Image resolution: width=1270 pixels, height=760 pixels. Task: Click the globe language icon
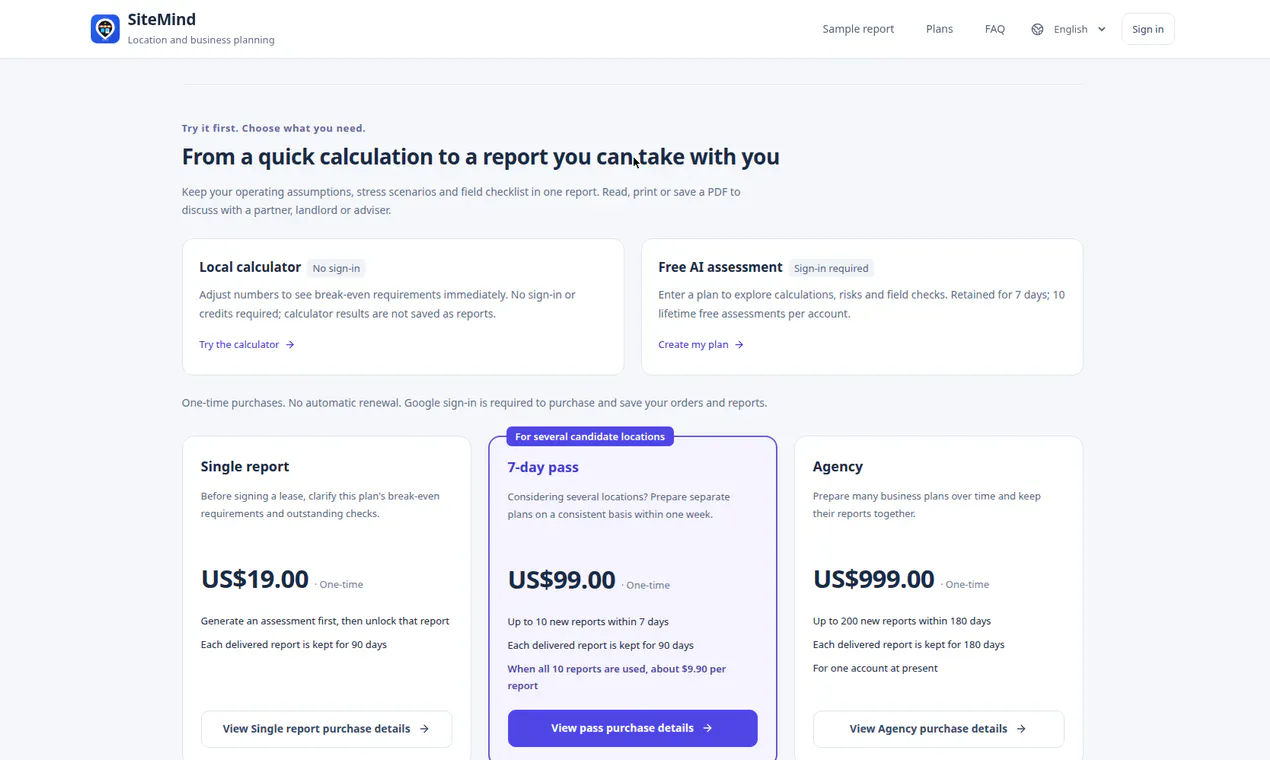[x=1037, y=29]
